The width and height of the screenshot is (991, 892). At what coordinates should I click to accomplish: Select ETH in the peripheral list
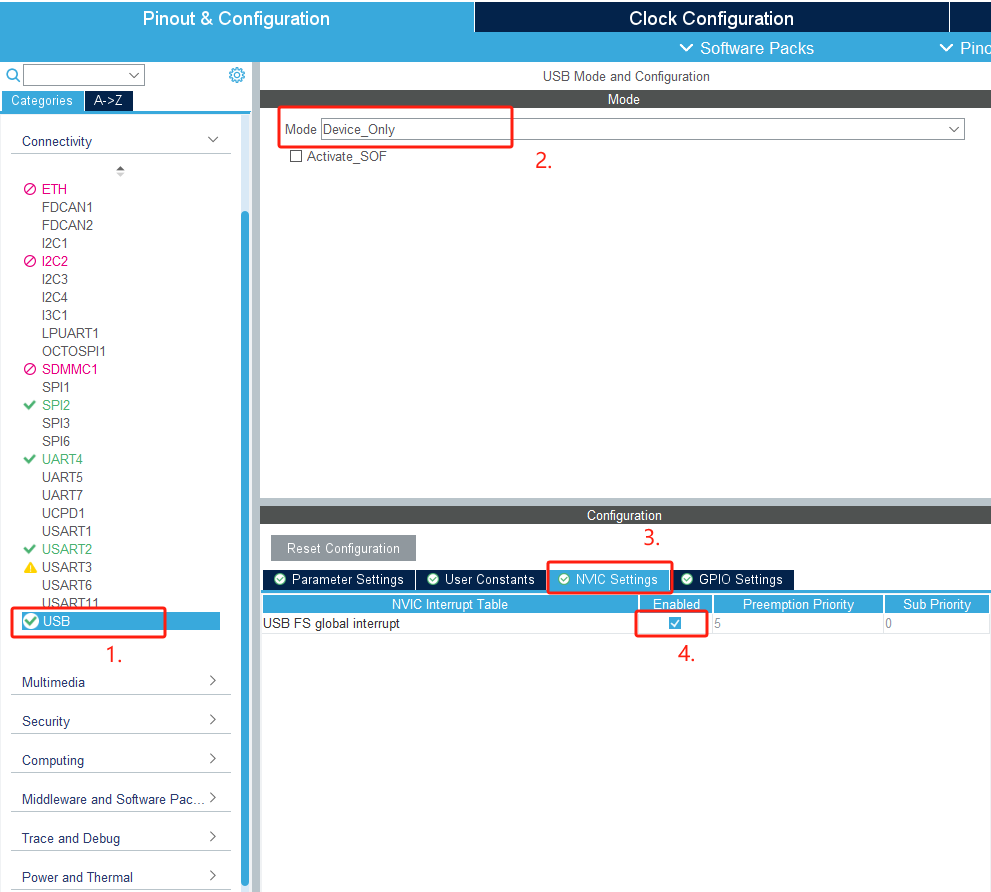tap(54, 189)
